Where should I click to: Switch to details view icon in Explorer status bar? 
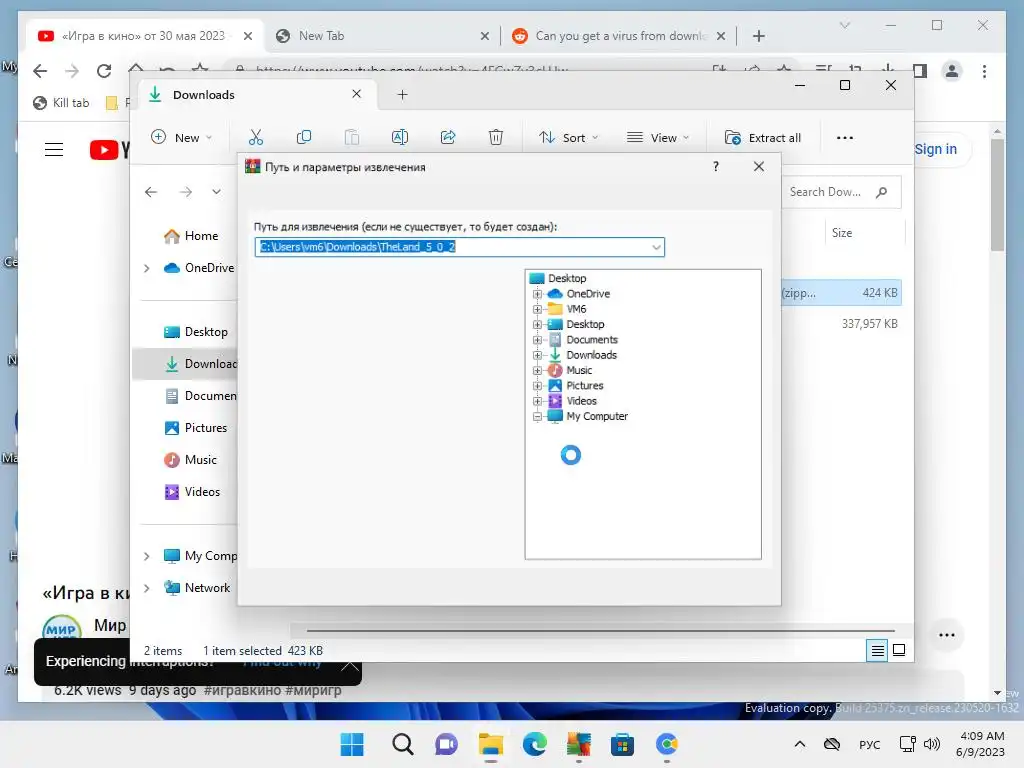pyautogui.click(x=878, y=650)
